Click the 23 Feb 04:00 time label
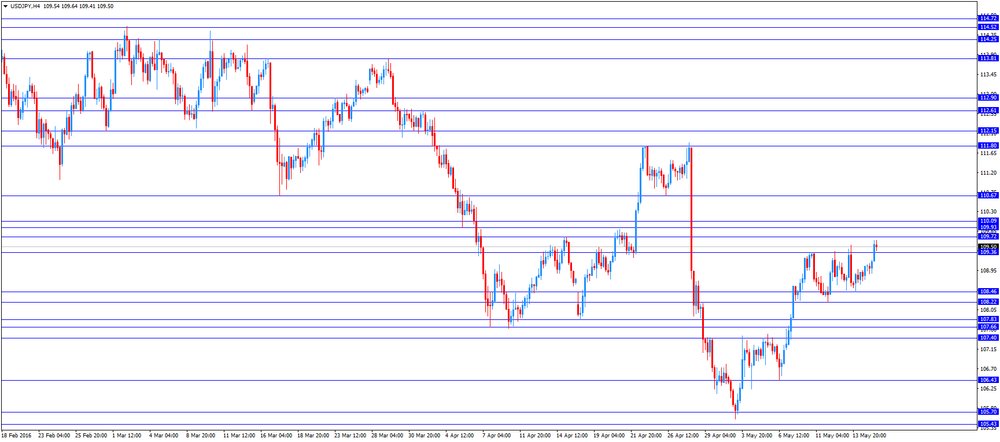The width and height of the screenshot is (1000, 442). (x=52, y=436)
